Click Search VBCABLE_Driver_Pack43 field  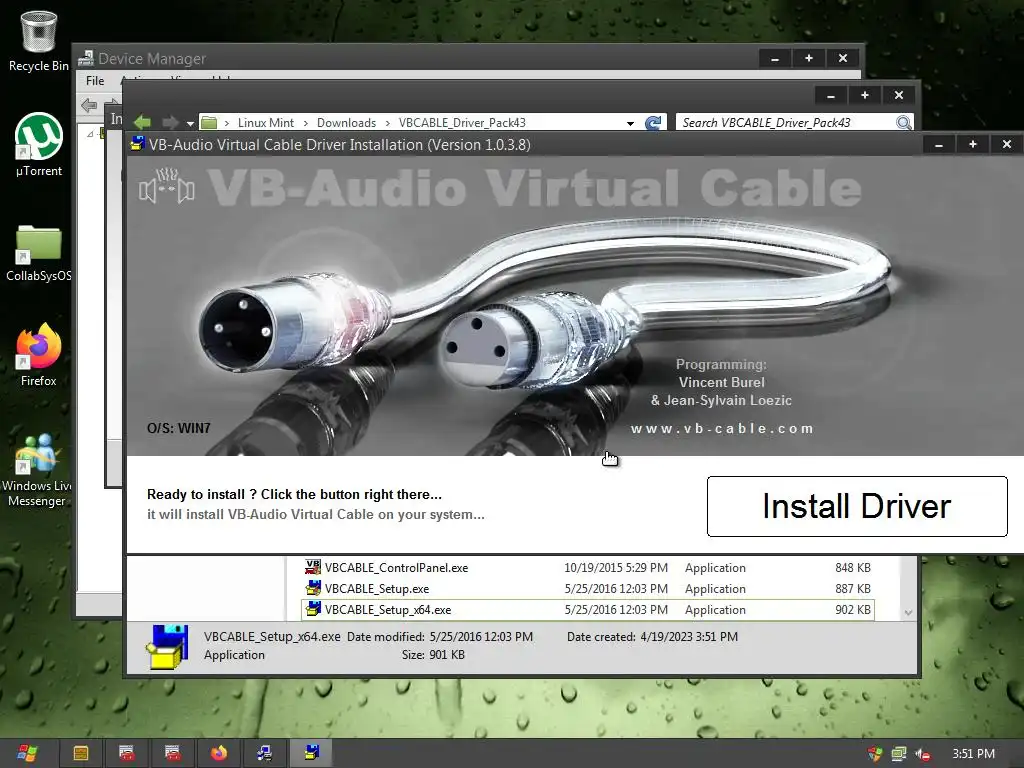coord(787,122)
